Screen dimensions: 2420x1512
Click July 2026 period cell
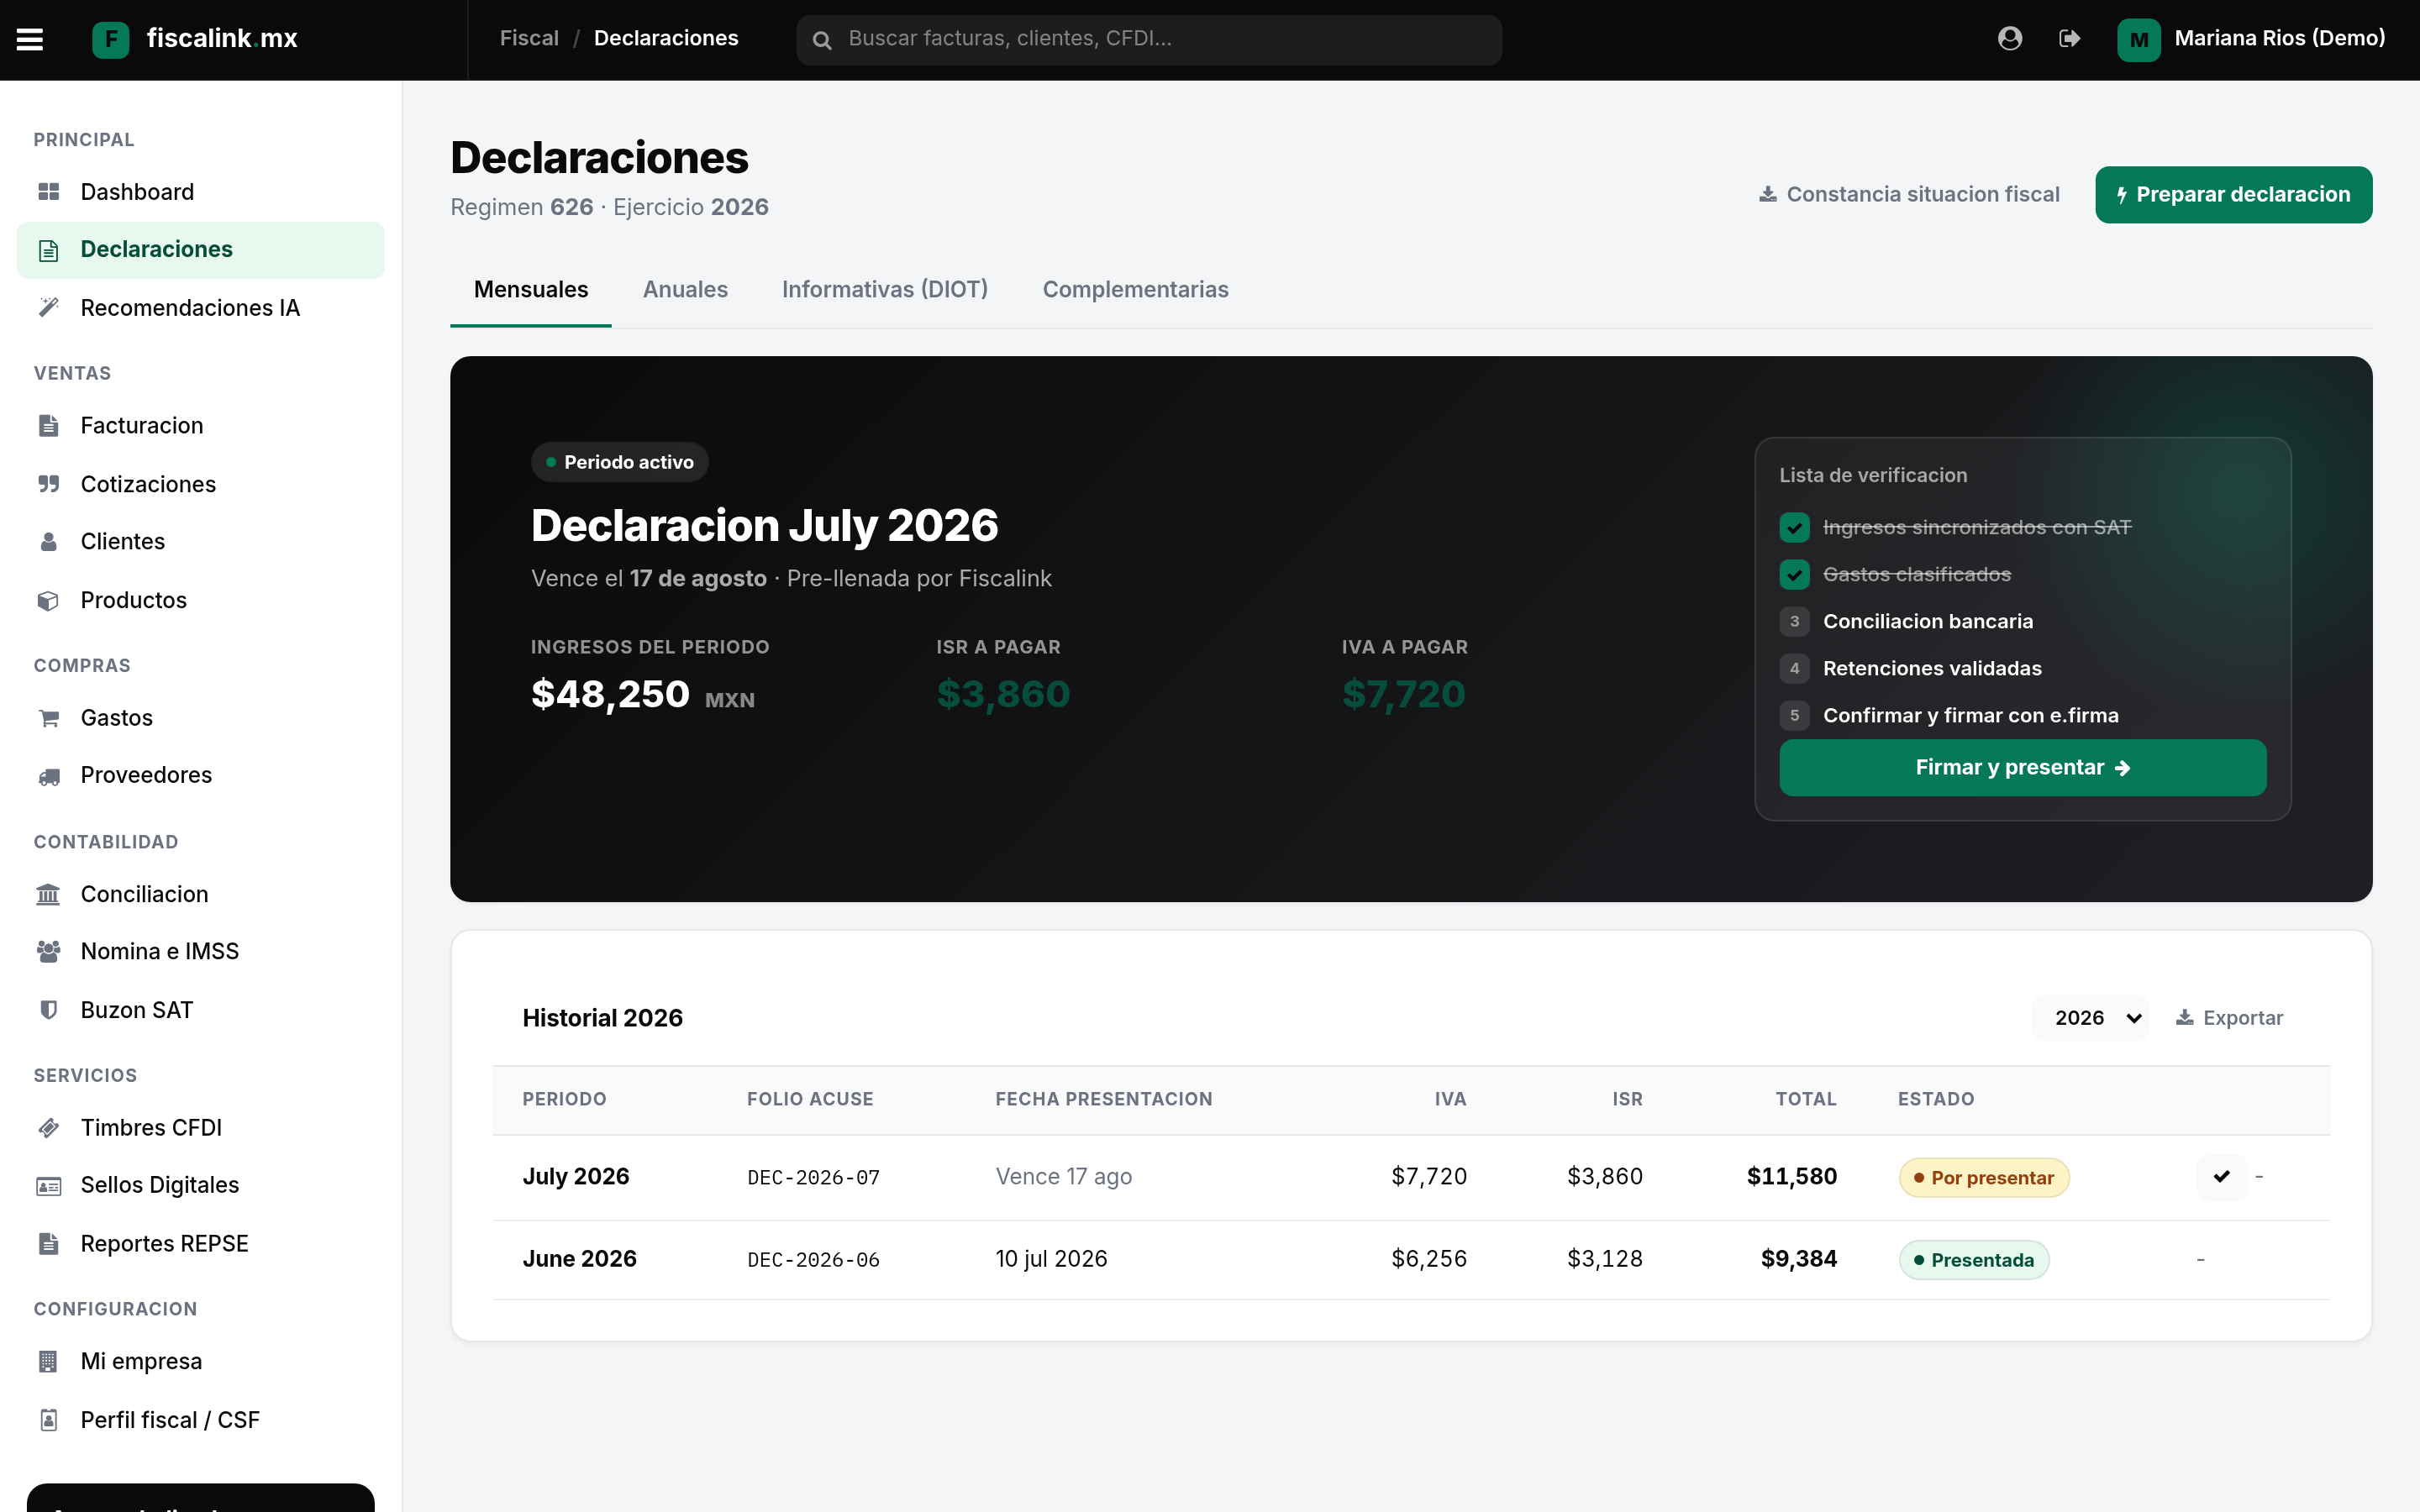click(x=576, y=1177)
